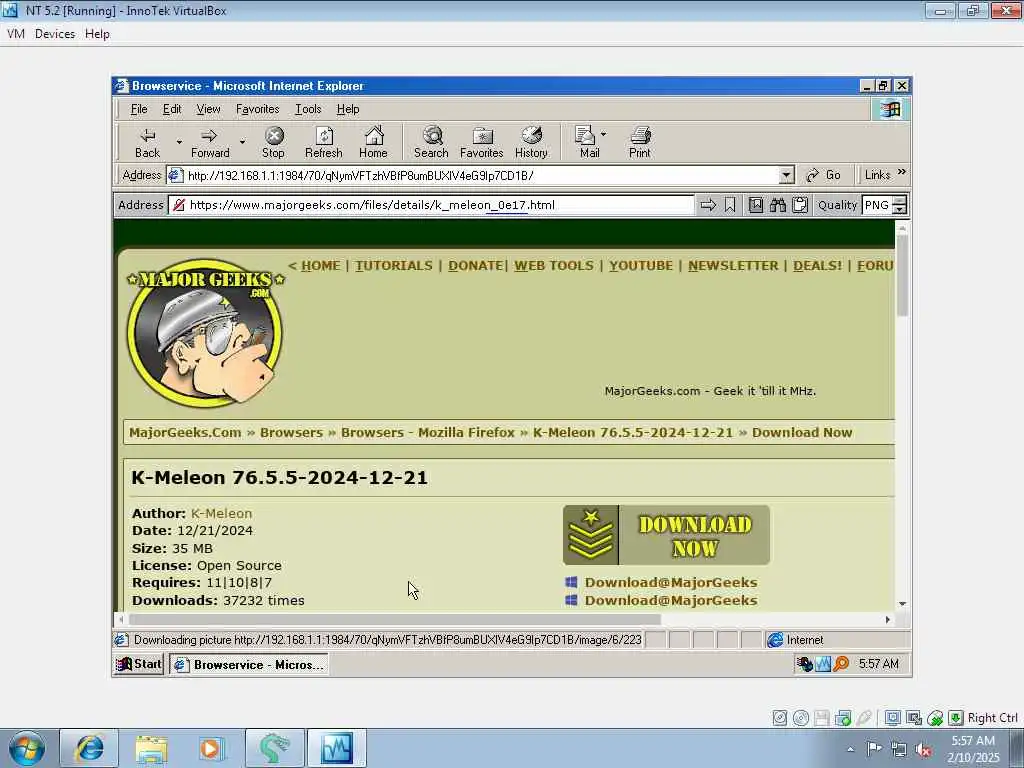Open IE Tools menu

point(308,109)
